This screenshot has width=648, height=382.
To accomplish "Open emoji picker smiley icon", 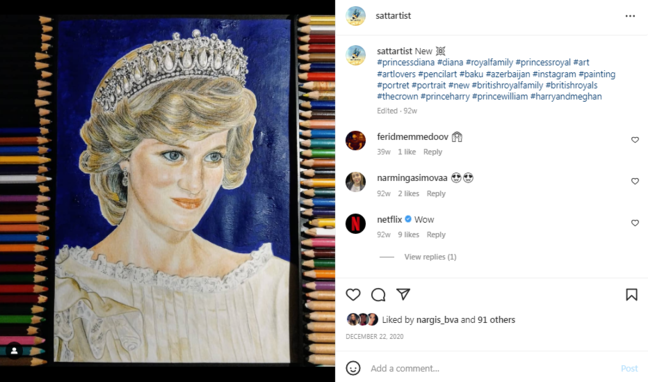I will (353, 368).
